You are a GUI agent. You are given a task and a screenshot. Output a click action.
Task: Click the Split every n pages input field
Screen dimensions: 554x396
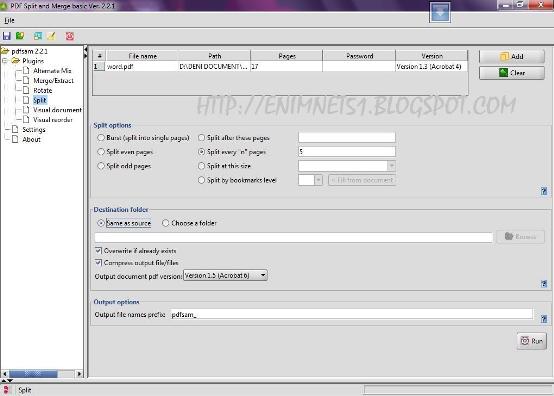pos(347,152)
